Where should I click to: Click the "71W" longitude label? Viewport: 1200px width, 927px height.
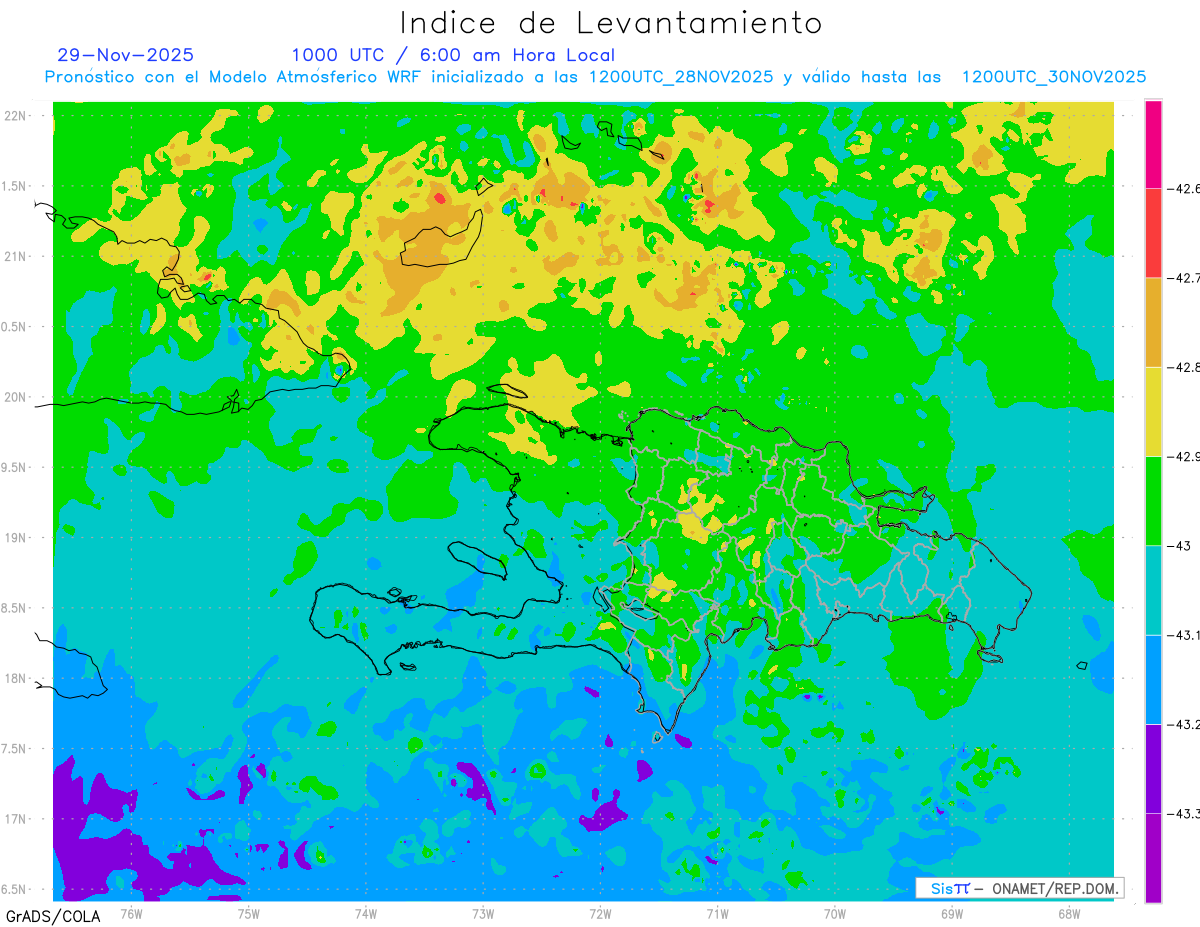pyautogui.click(x=717, y=914)
